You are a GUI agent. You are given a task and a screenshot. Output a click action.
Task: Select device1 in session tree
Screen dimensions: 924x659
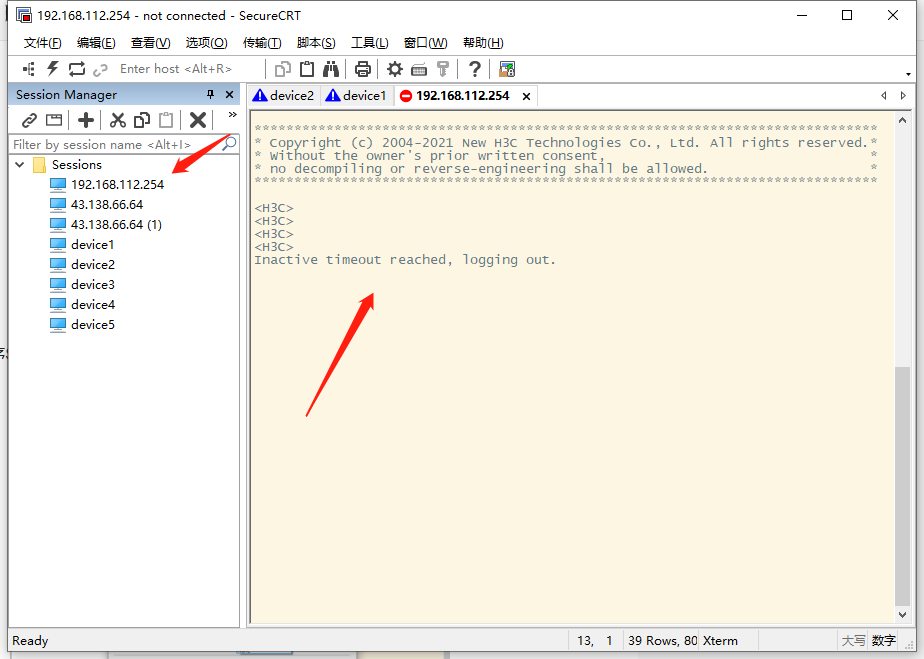pyautogui.click(x=93, y=245)
